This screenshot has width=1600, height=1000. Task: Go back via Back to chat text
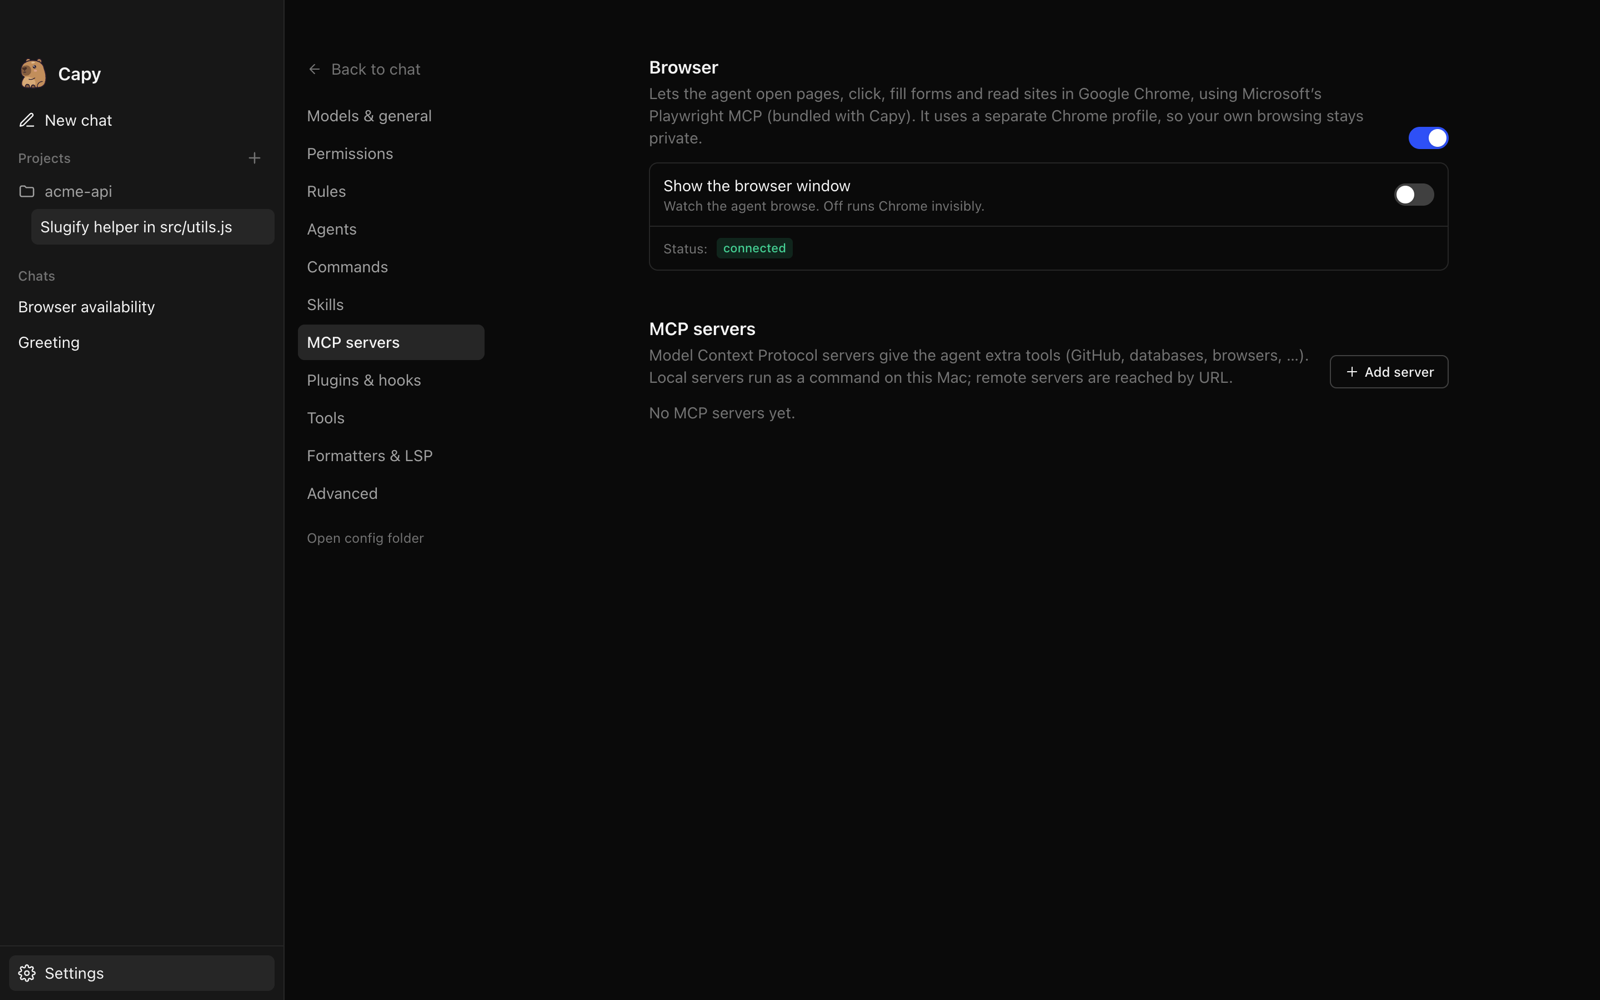[x=376, y=69]
